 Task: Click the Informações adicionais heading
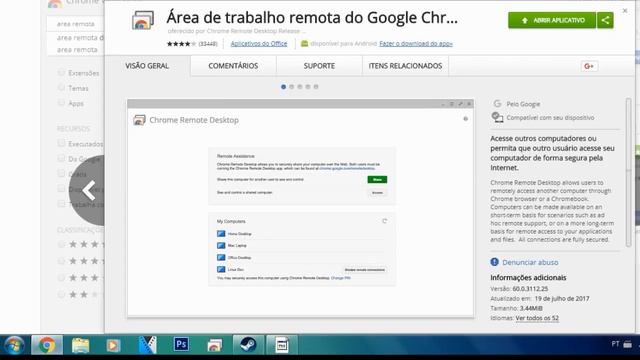[x=528, y=278]
